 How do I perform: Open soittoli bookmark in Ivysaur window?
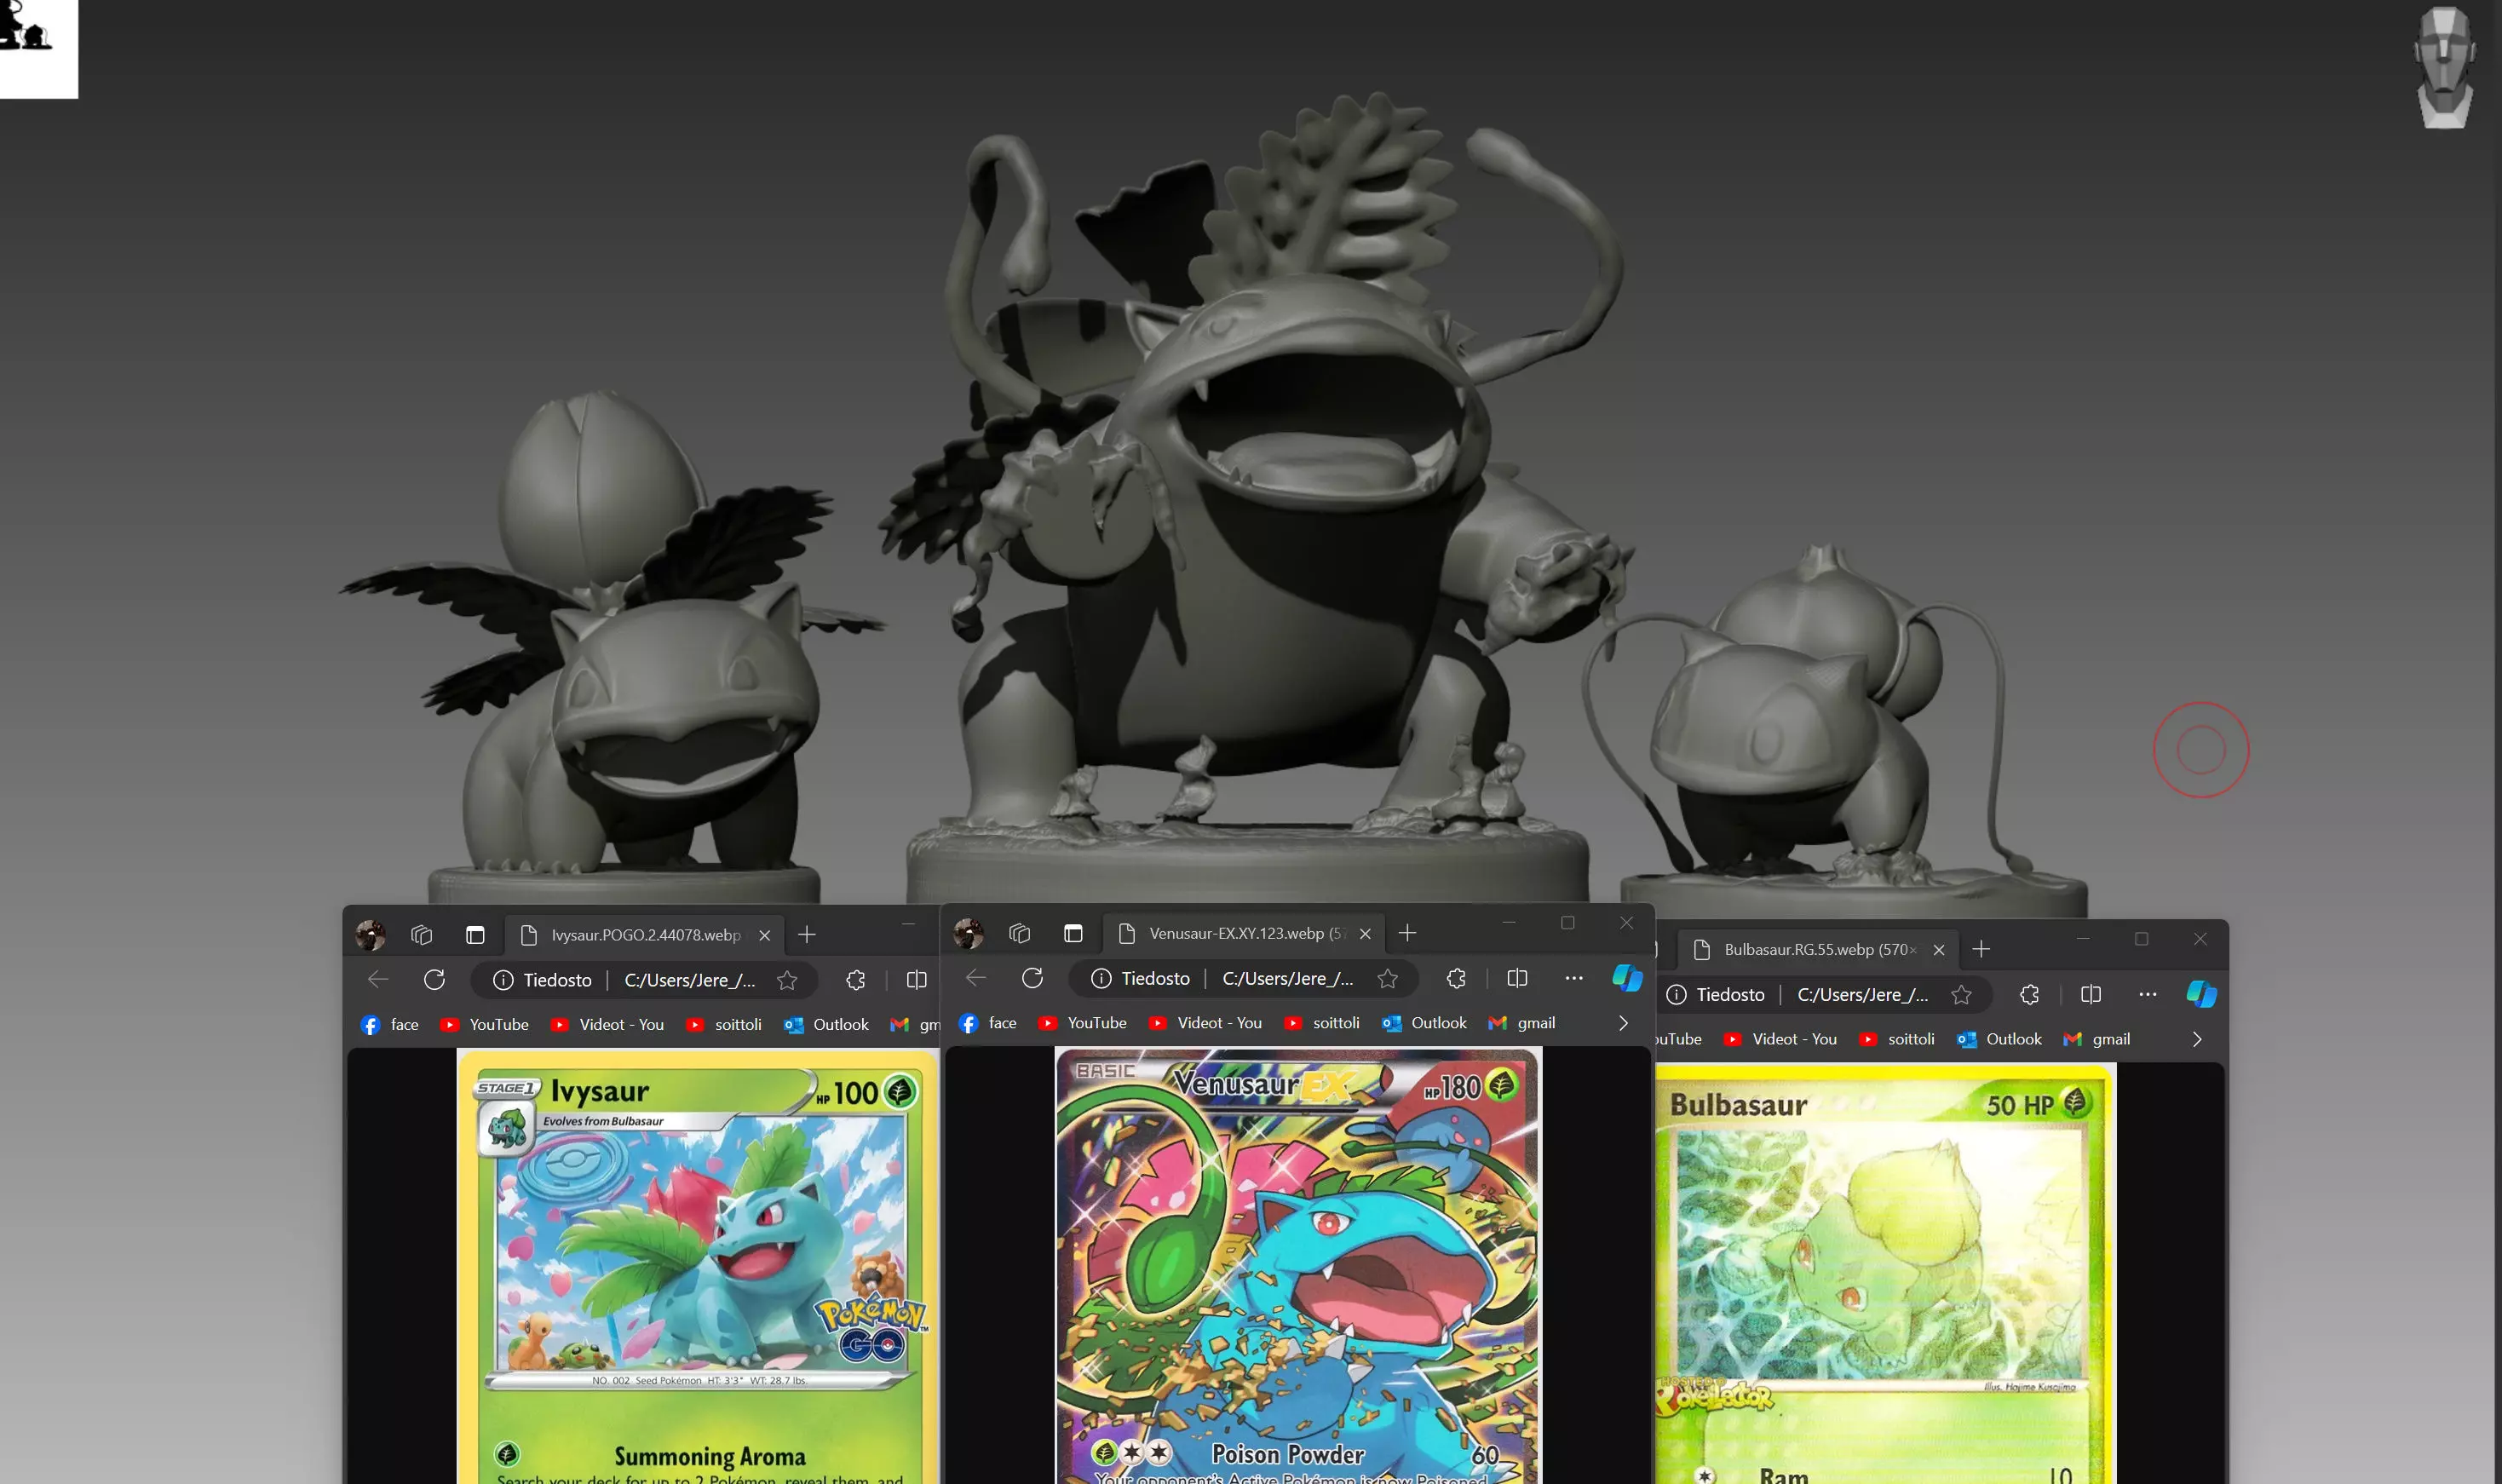pyautogui.click(x=724, y=1025)
